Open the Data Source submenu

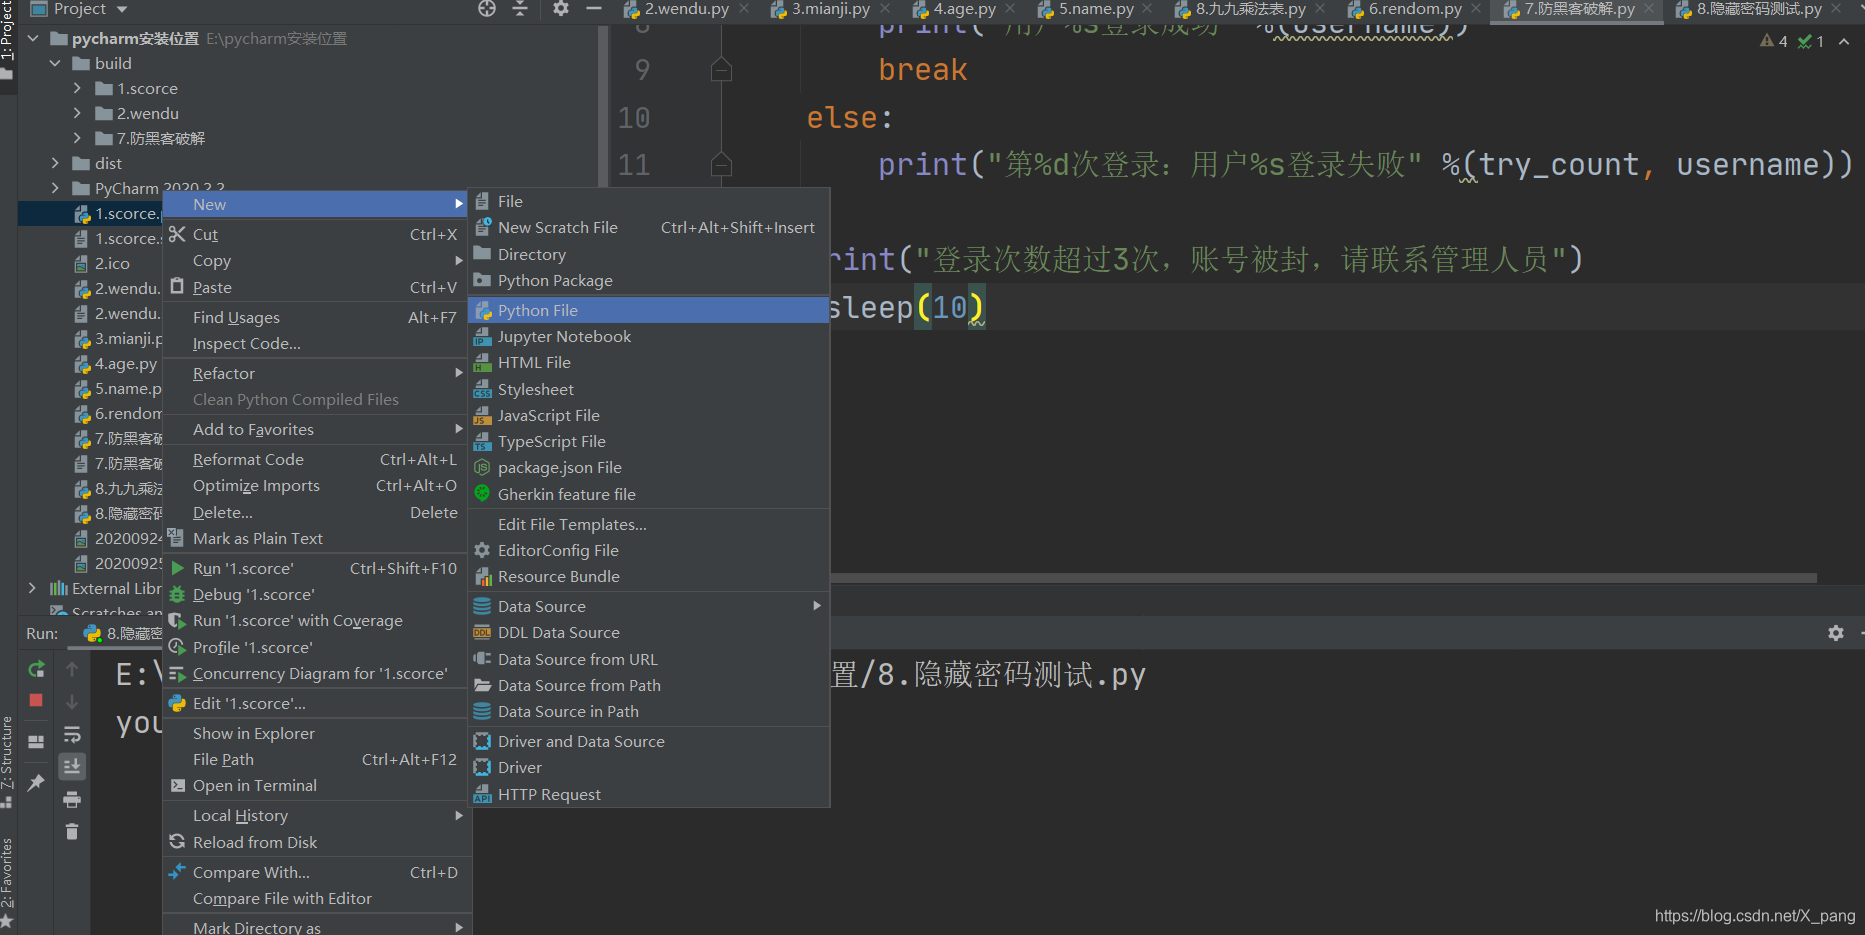[649, 606]
